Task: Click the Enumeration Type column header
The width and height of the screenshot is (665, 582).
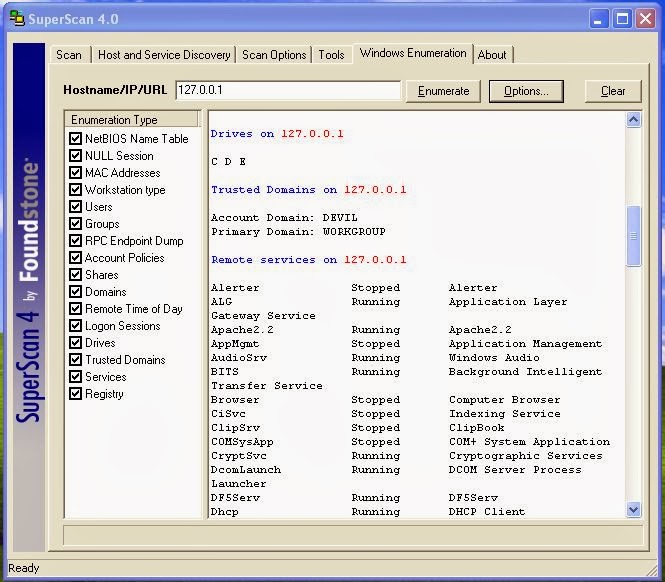Action: [x=132, y=120]
